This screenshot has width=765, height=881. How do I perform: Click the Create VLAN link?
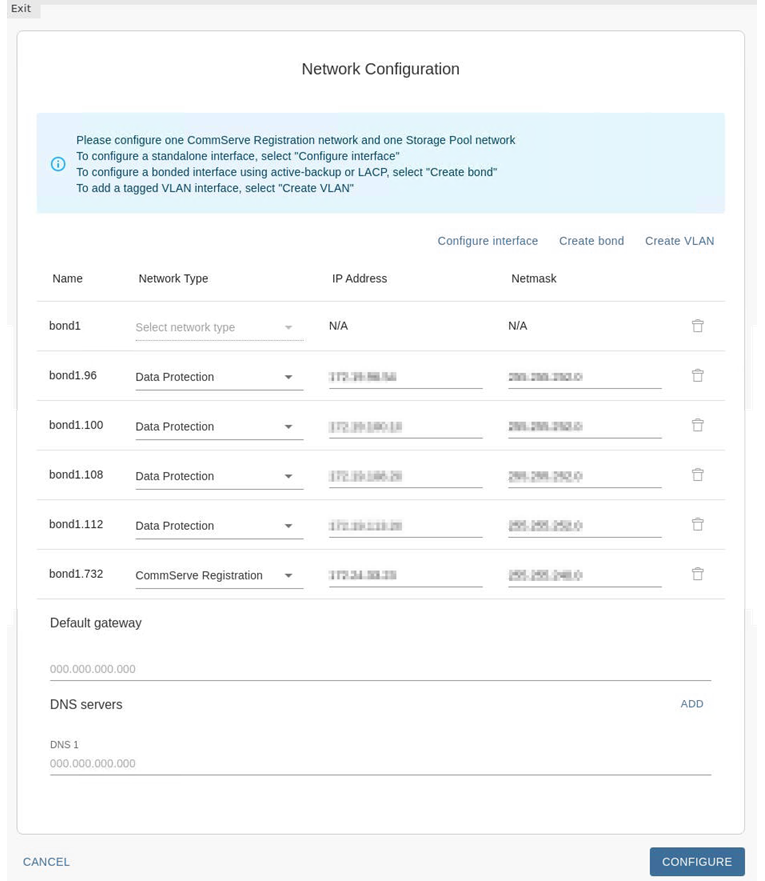[679, 241]
